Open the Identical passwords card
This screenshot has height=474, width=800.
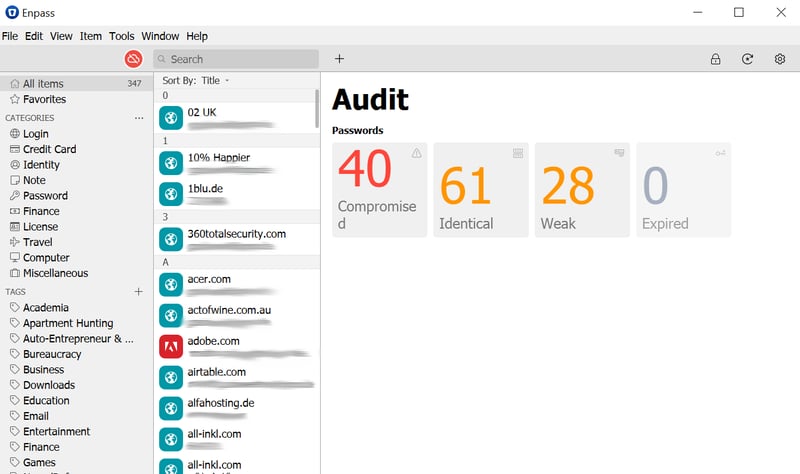[481, 190]
